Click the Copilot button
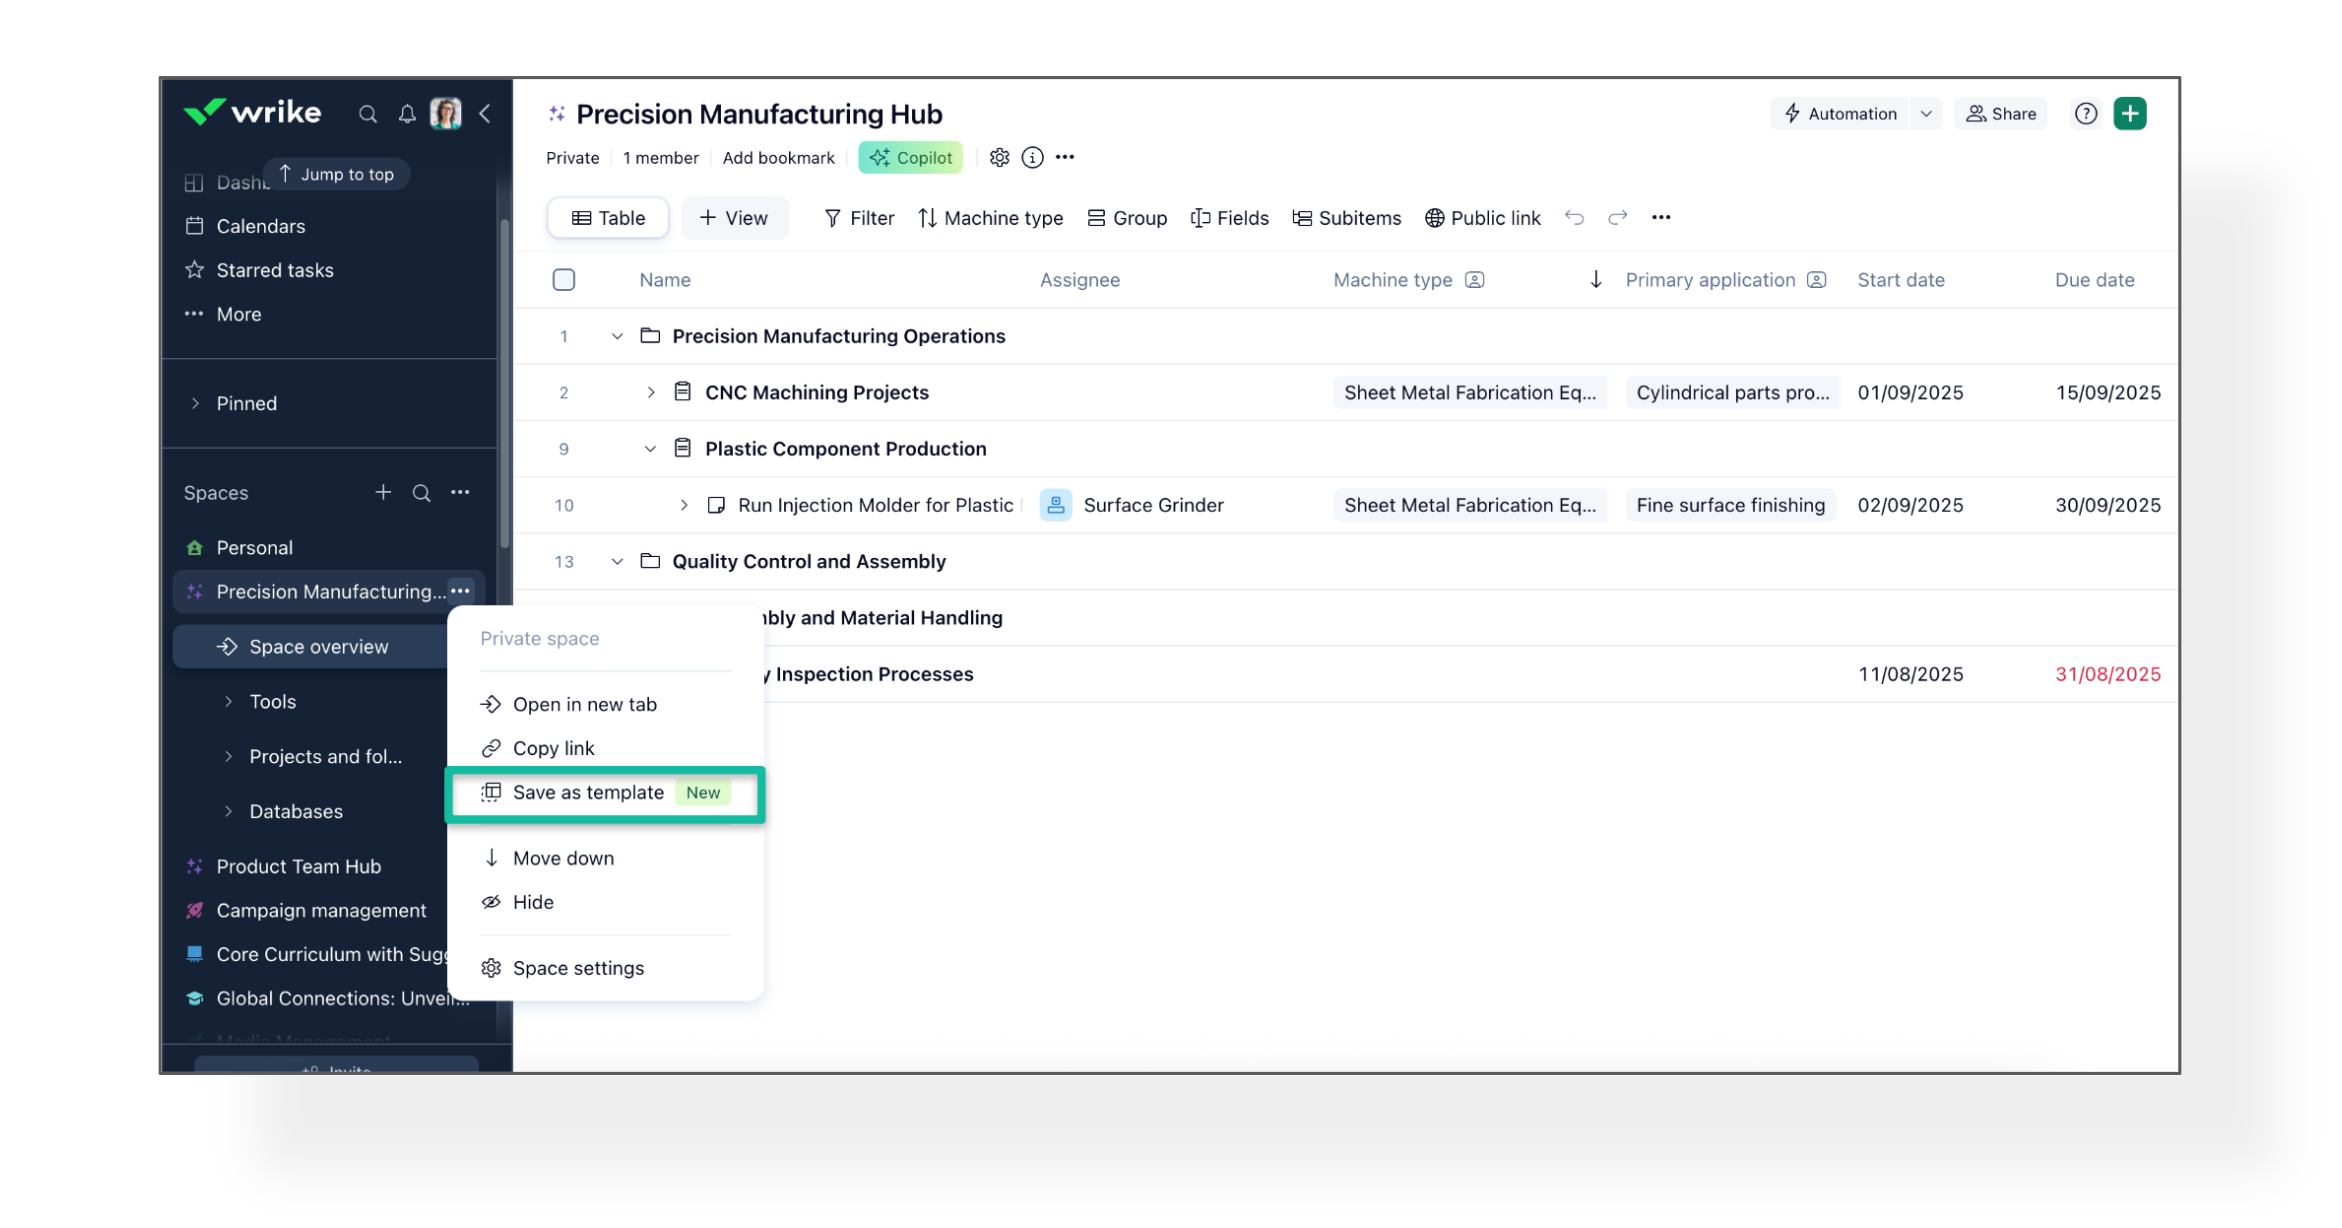2342x1228 pixels. tap(910, 157)
